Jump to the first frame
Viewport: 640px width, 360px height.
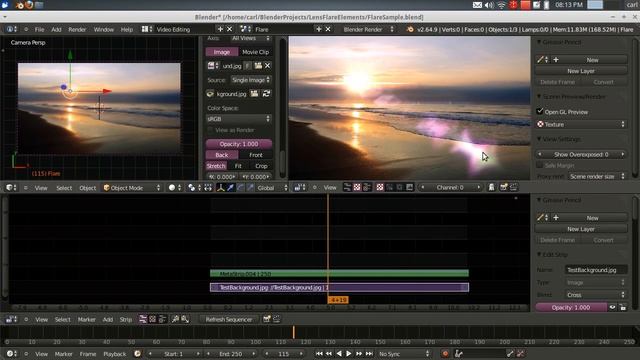coord(319,353)
